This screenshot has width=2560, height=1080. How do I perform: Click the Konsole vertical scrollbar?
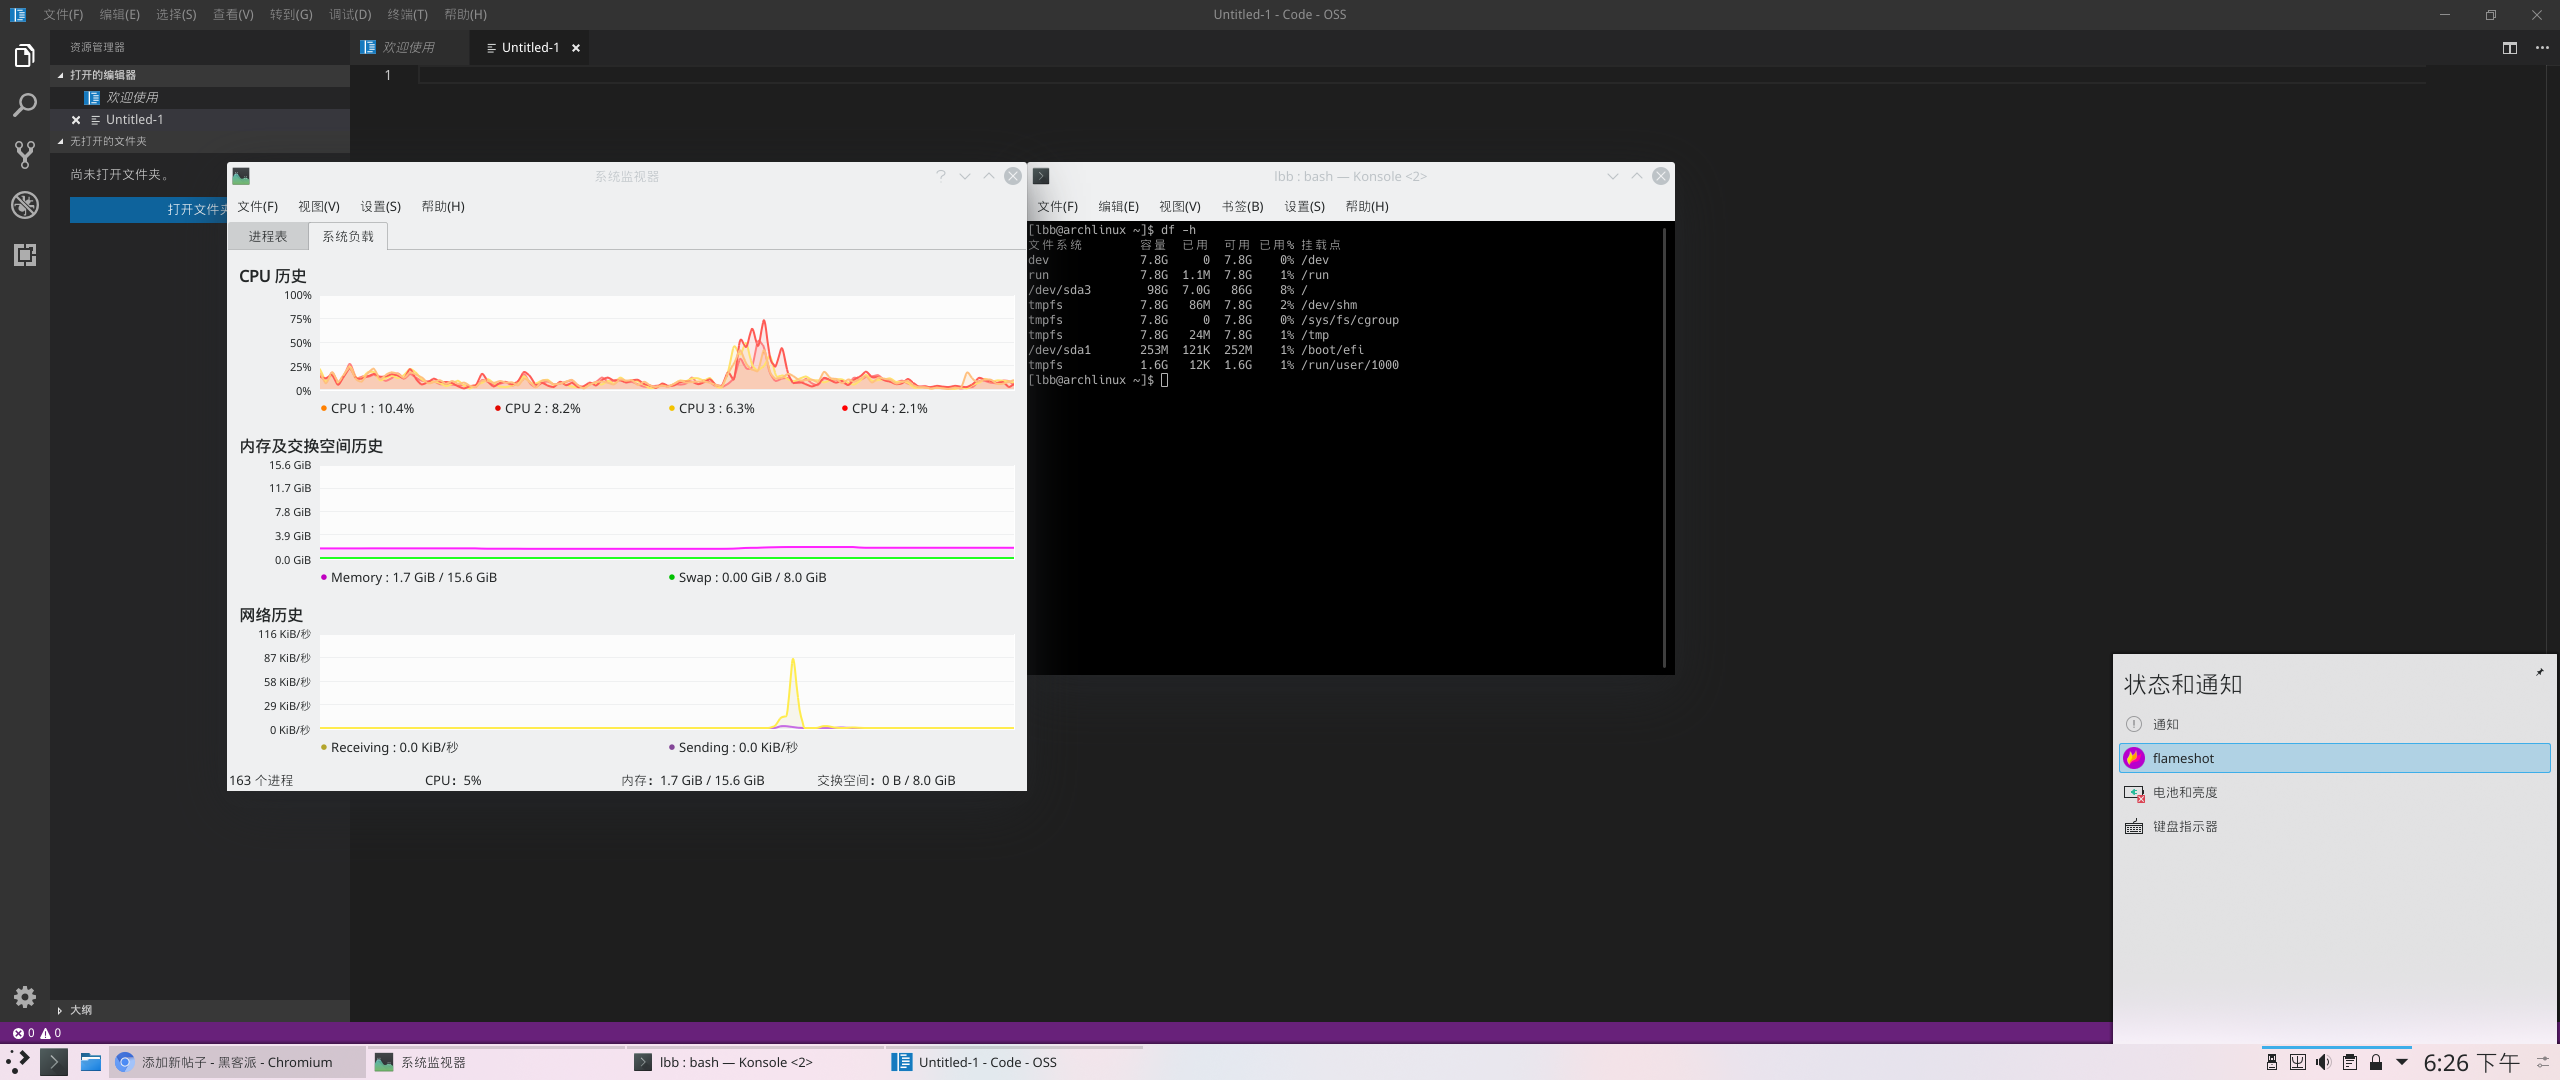pos(1664,445)
